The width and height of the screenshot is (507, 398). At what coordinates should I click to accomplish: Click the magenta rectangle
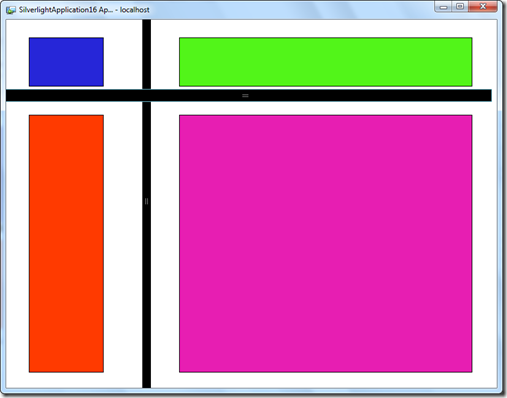pyautogui.click(x=326, y=244)
